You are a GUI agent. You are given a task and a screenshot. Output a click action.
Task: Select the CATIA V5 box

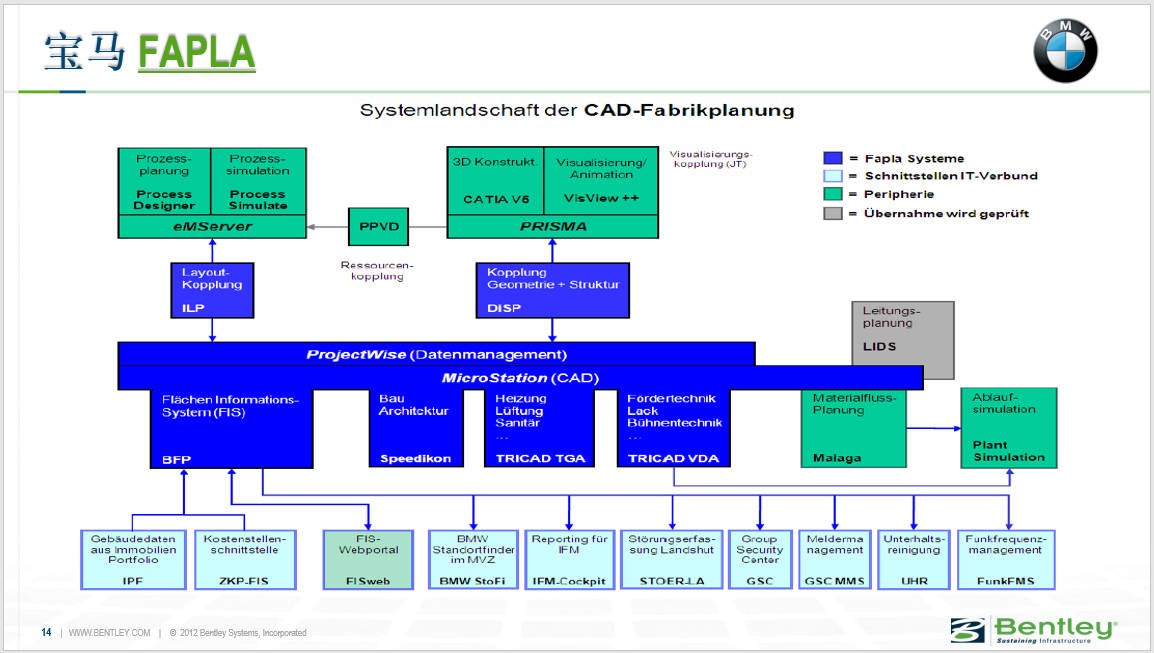(x=495, y=181)
